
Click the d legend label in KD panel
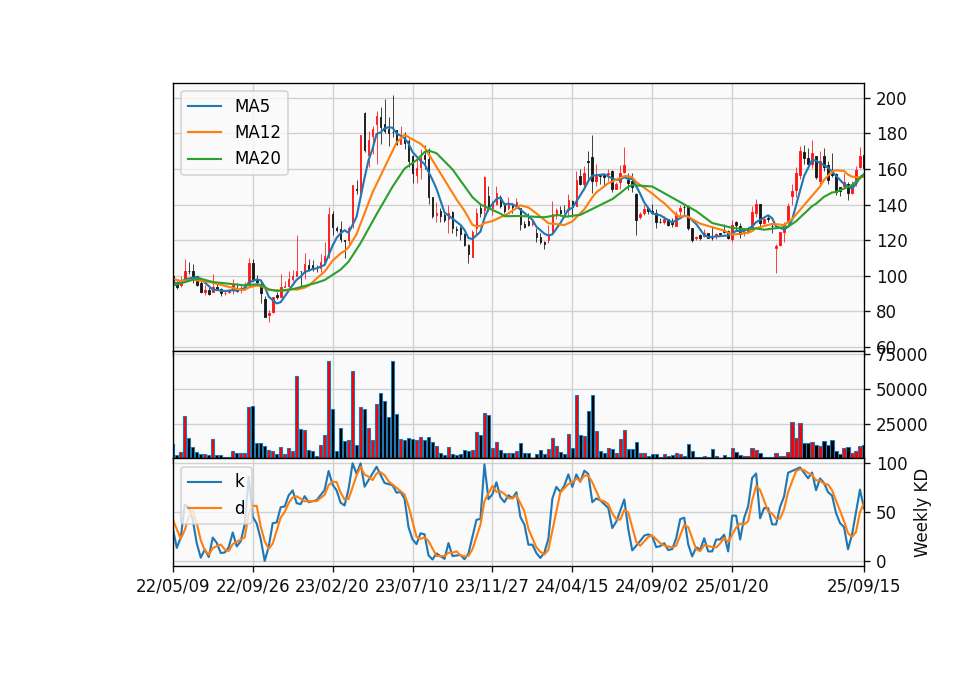tap(239, 508)
